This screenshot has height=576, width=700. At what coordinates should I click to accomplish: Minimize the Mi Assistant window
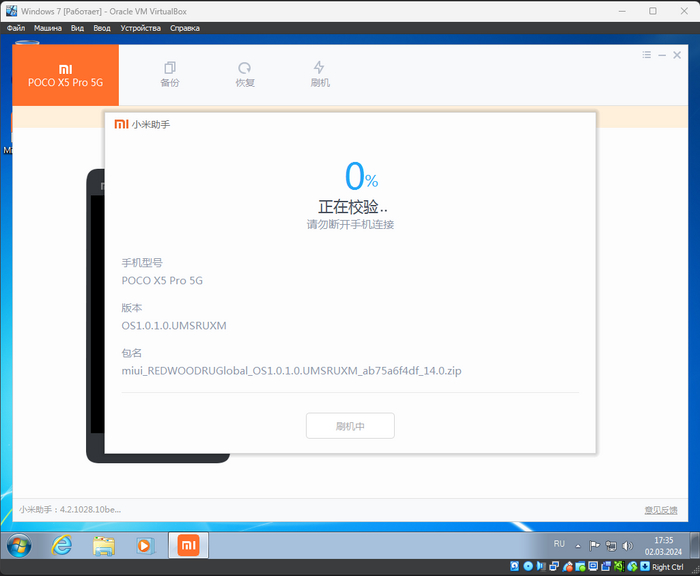point(662,54)
